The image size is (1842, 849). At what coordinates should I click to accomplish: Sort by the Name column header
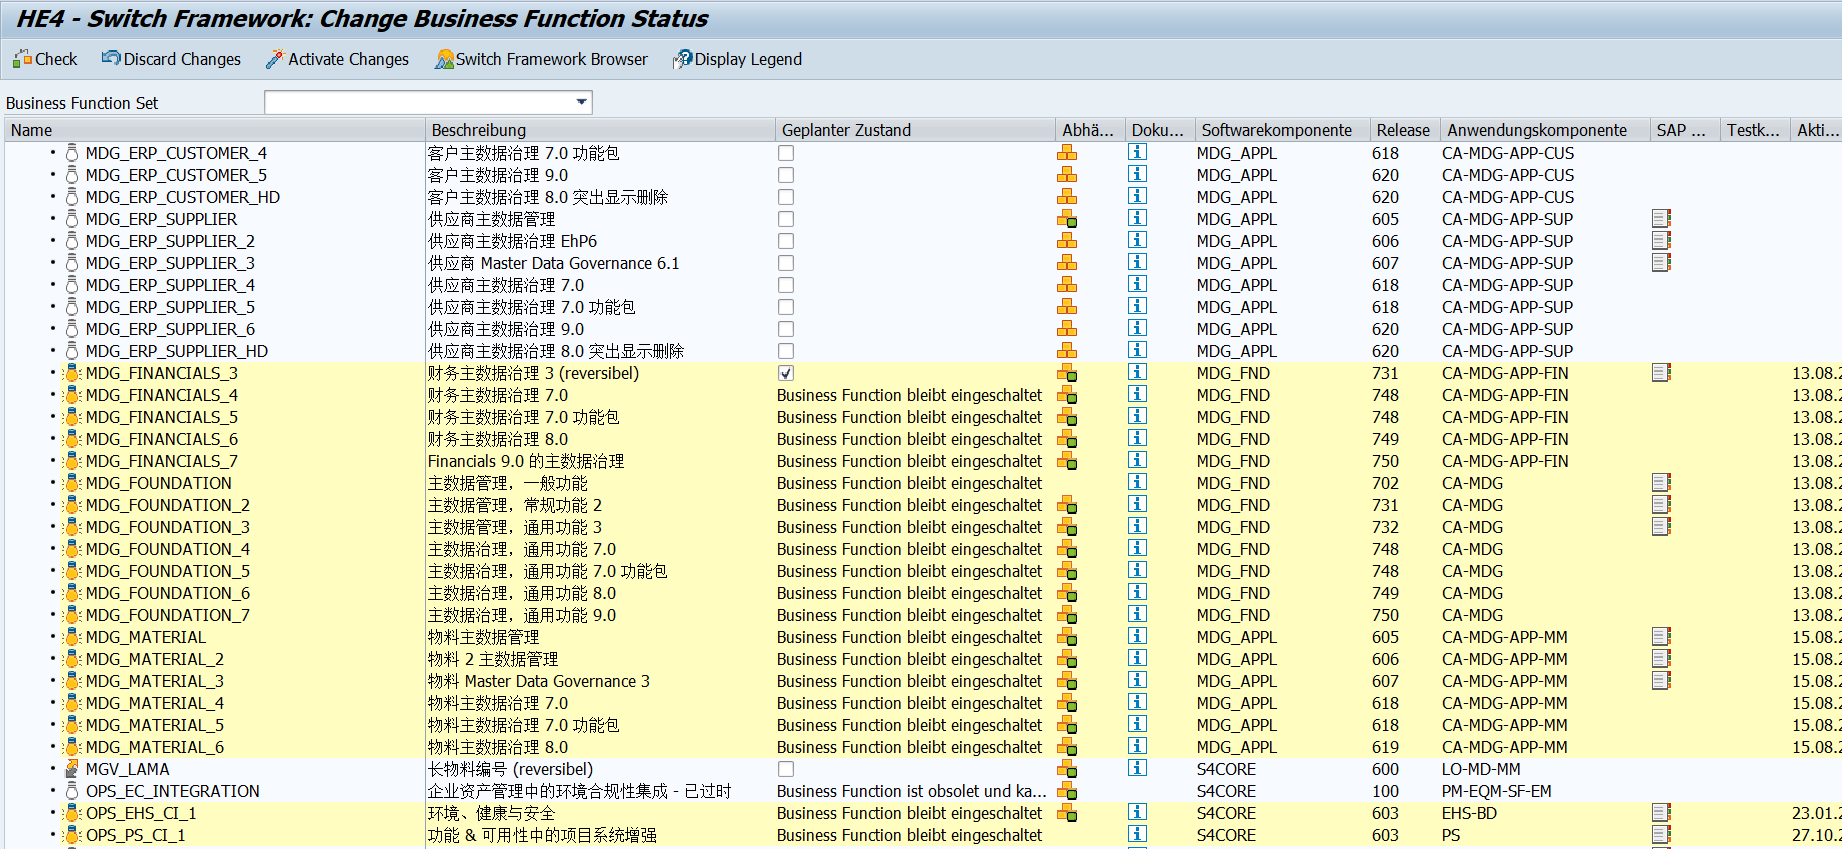[215, 130]
